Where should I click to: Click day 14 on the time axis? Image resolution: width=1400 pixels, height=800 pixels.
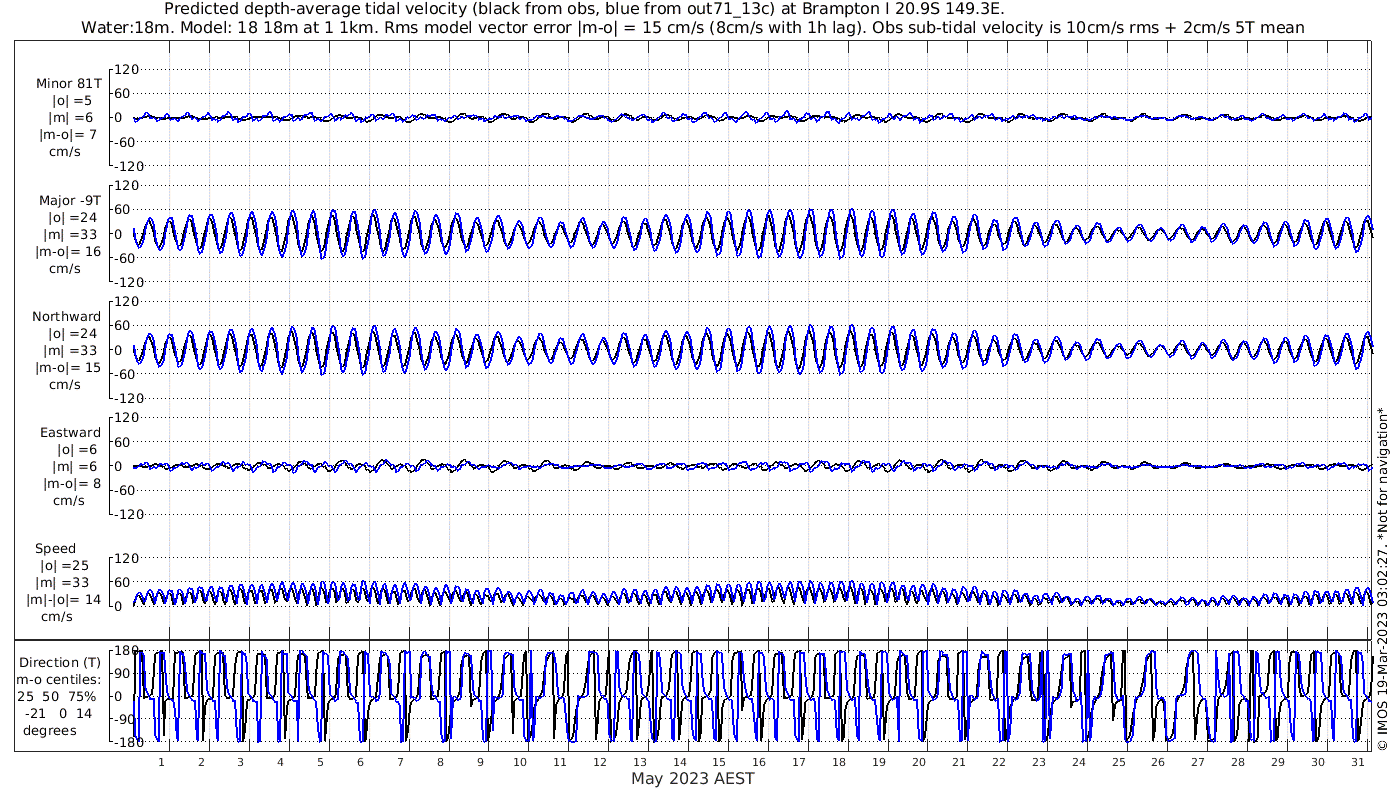click(x=679, y=761)
